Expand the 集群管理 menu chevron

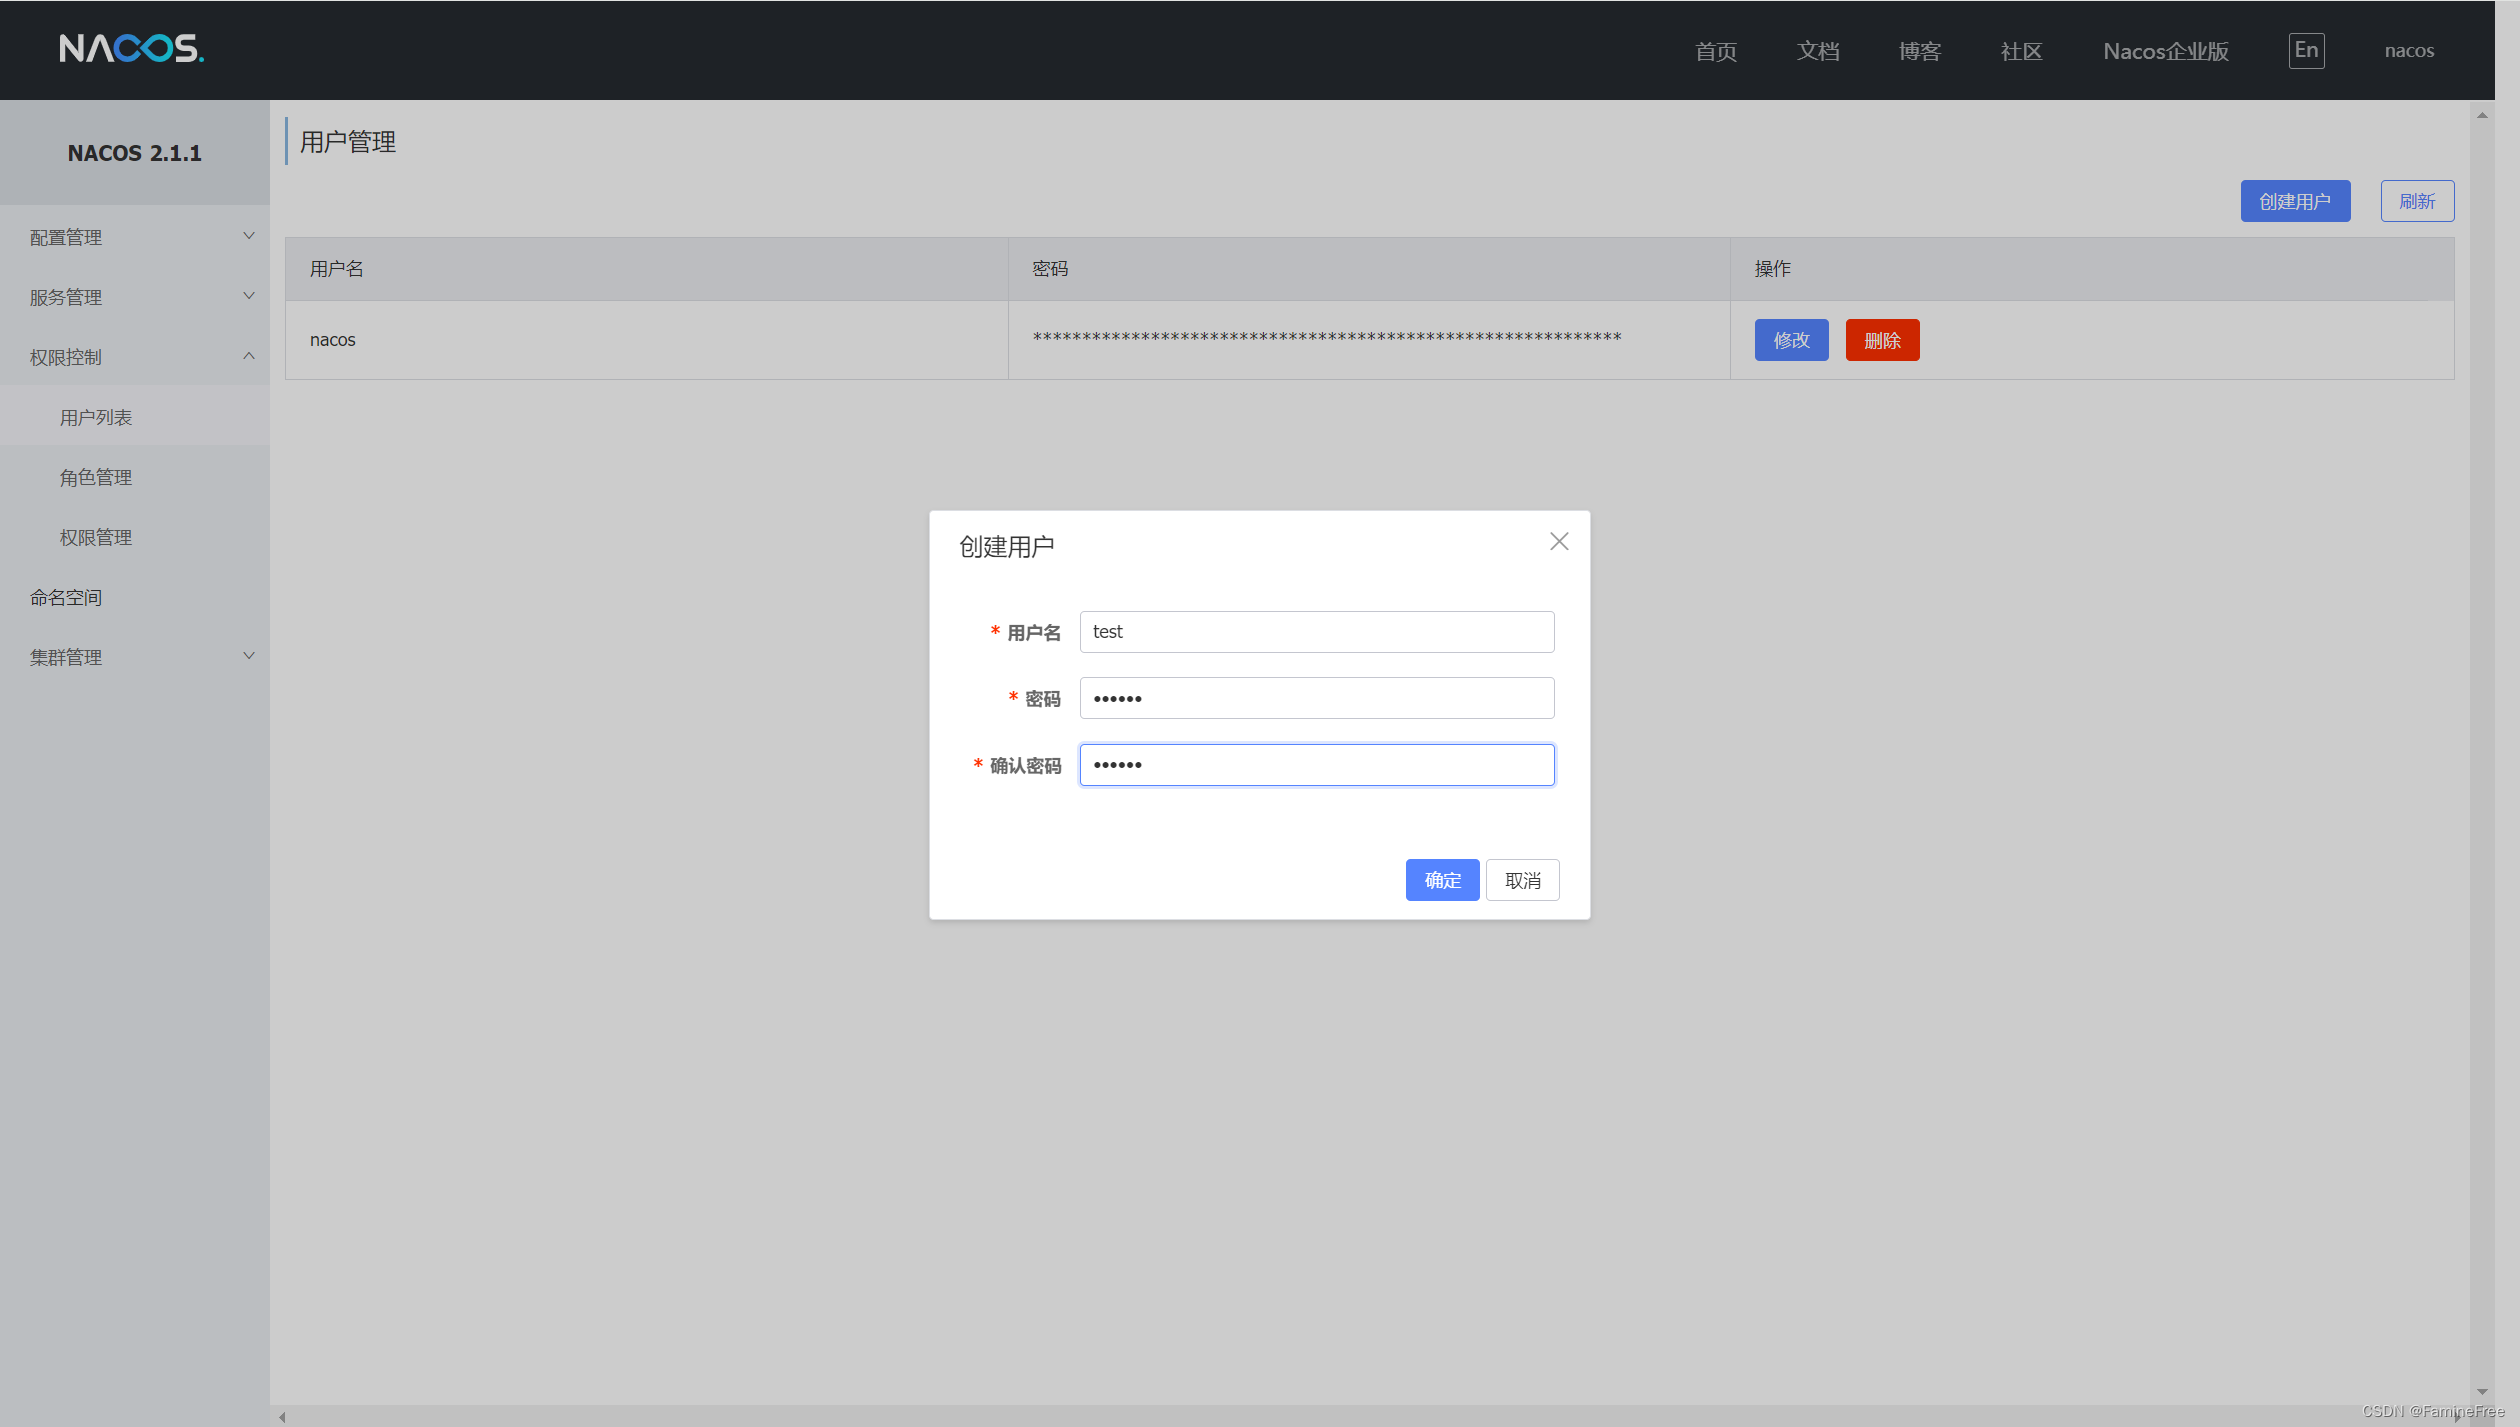coord(249,656)
